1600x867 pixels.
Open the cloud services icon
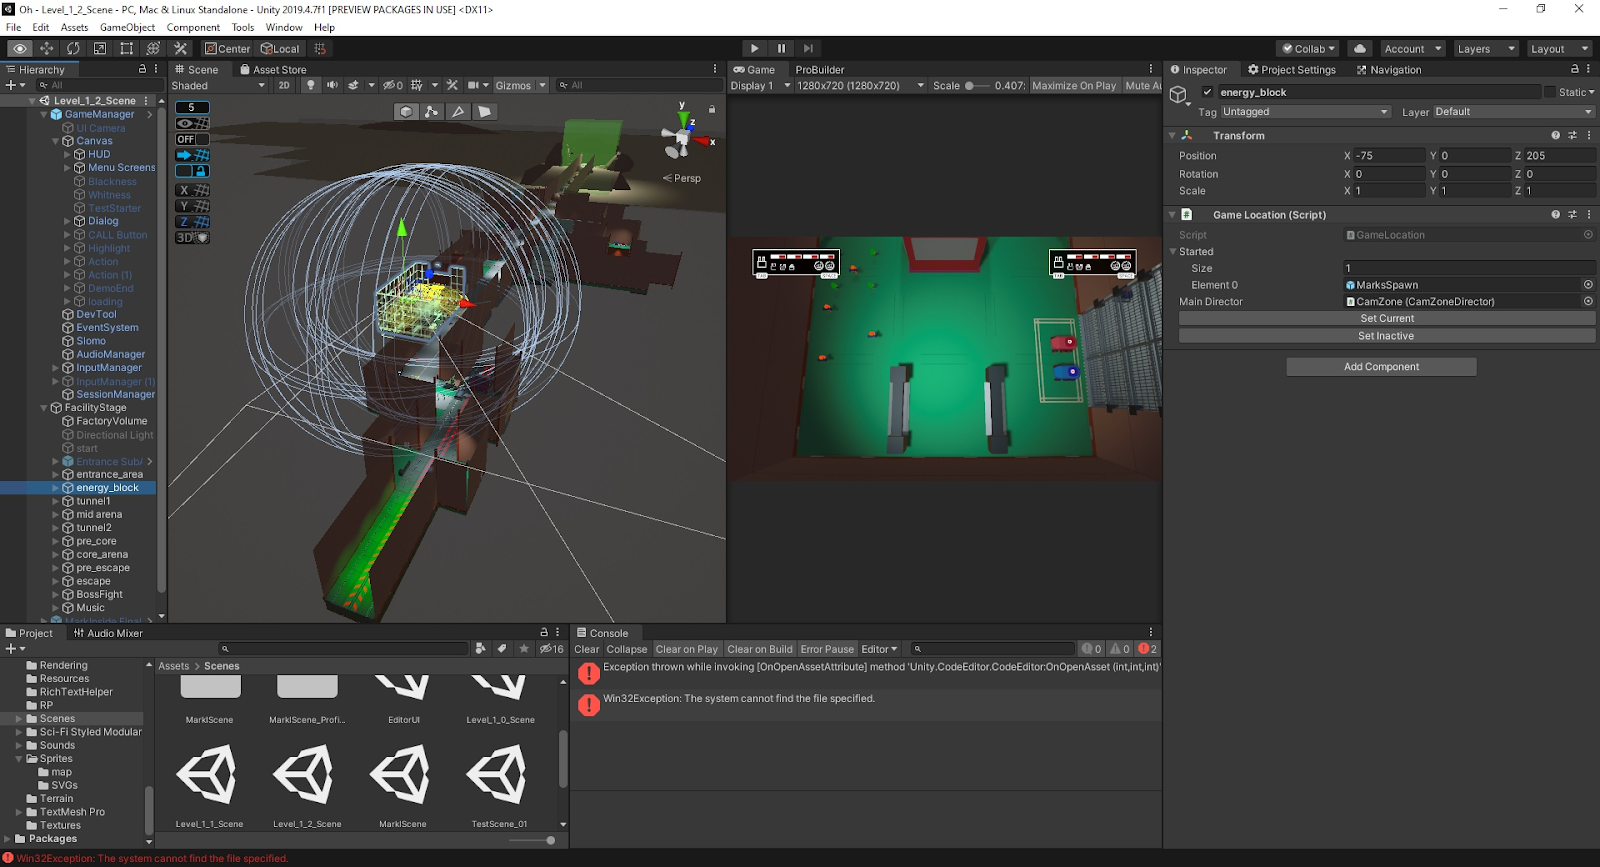pyautogui.click(x=1360, y=48)
